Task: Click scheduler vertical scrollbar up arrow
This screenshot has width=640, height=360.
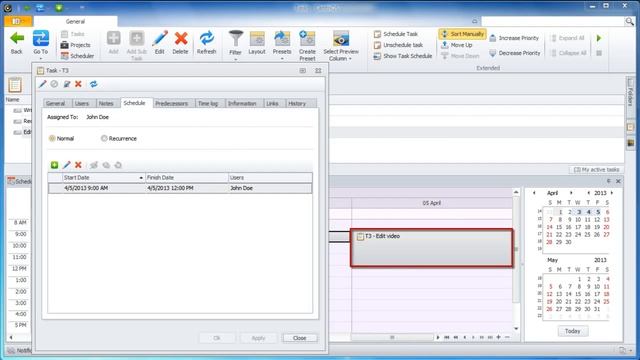Action: 516,192
